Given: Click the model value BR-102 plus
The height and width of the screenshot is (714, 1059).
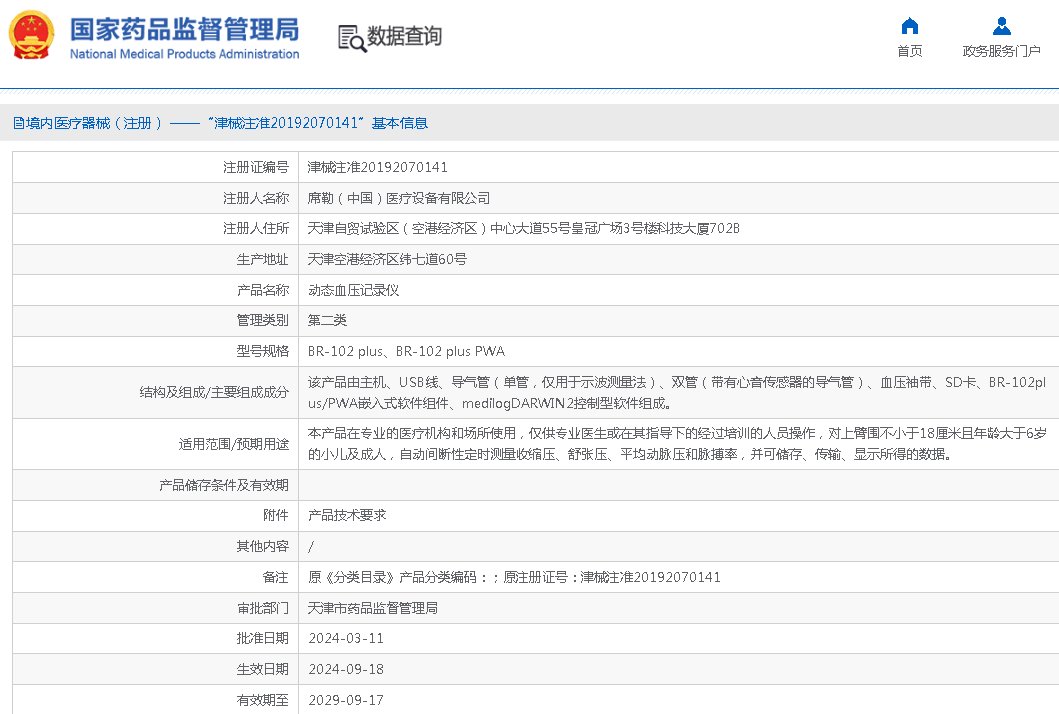Looking at the screenshot, I should coord(345,351).
